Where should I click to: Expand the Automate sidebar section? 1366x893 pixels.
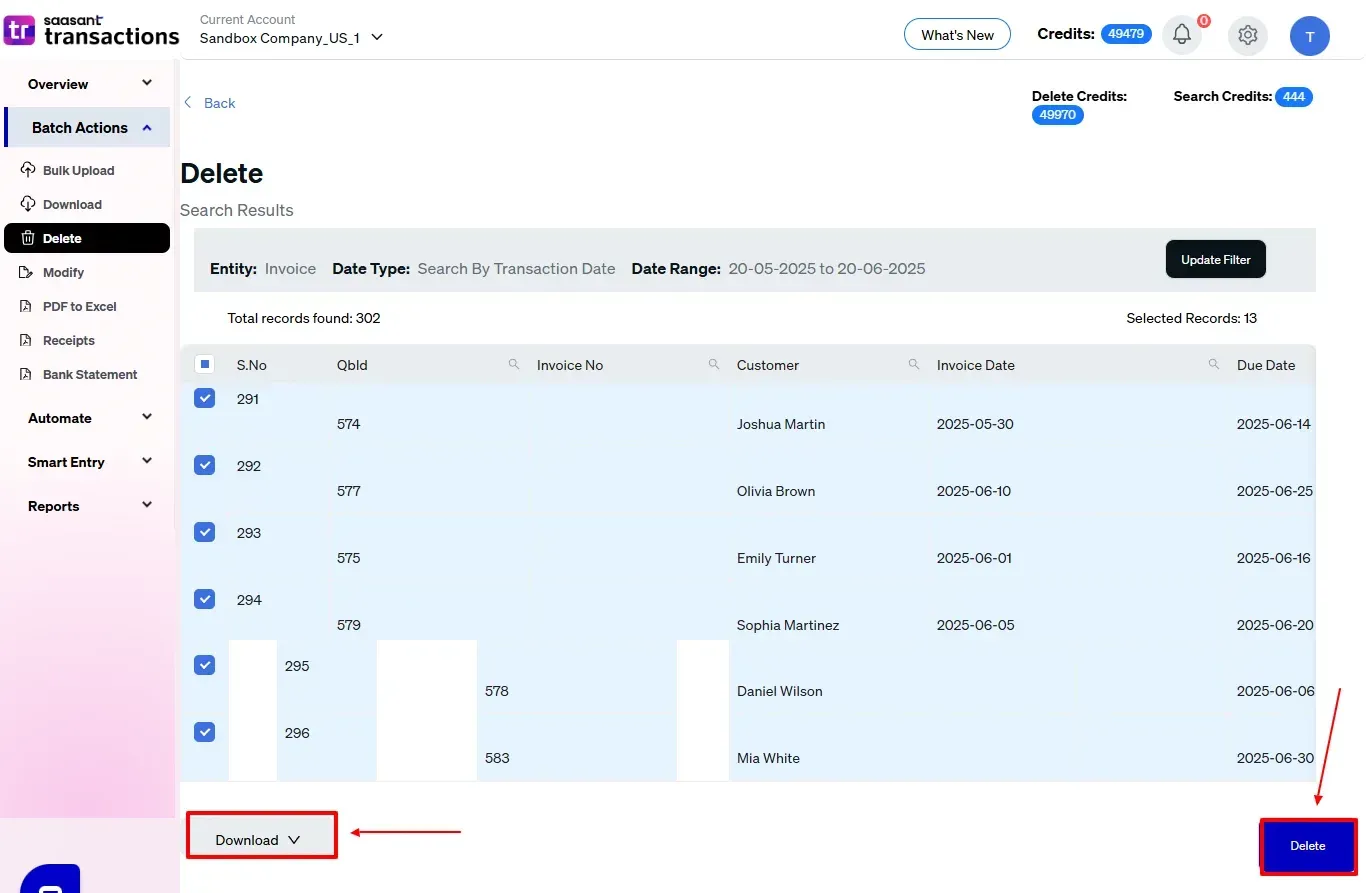[x=88, y=418]
